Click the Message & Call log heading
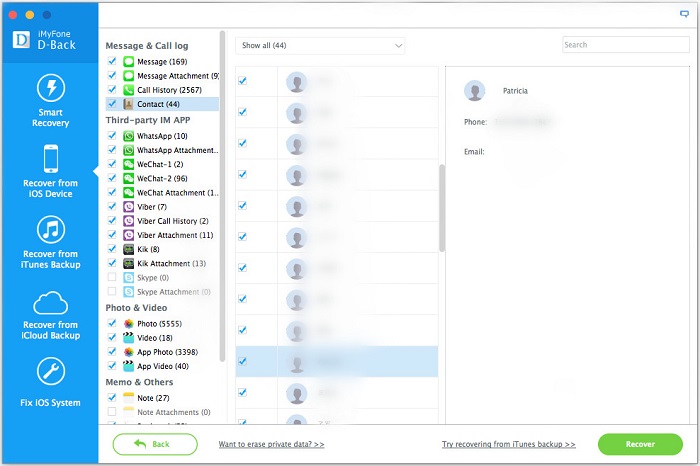The height and width of the screenshot is (466, 700). point(147,46)
